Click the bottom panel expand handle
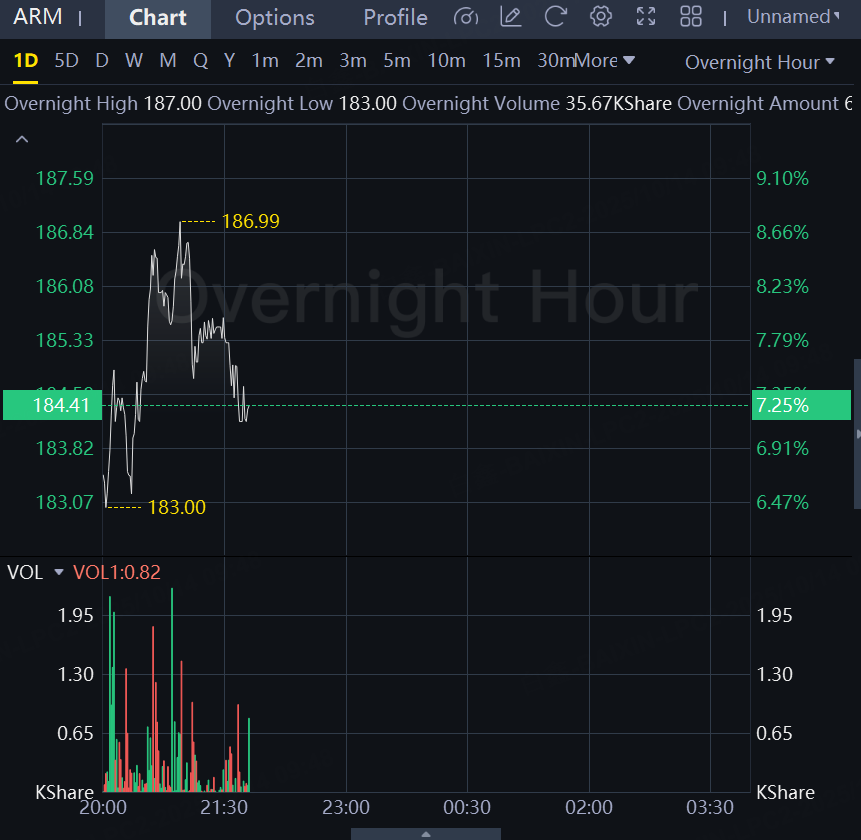 426,833
